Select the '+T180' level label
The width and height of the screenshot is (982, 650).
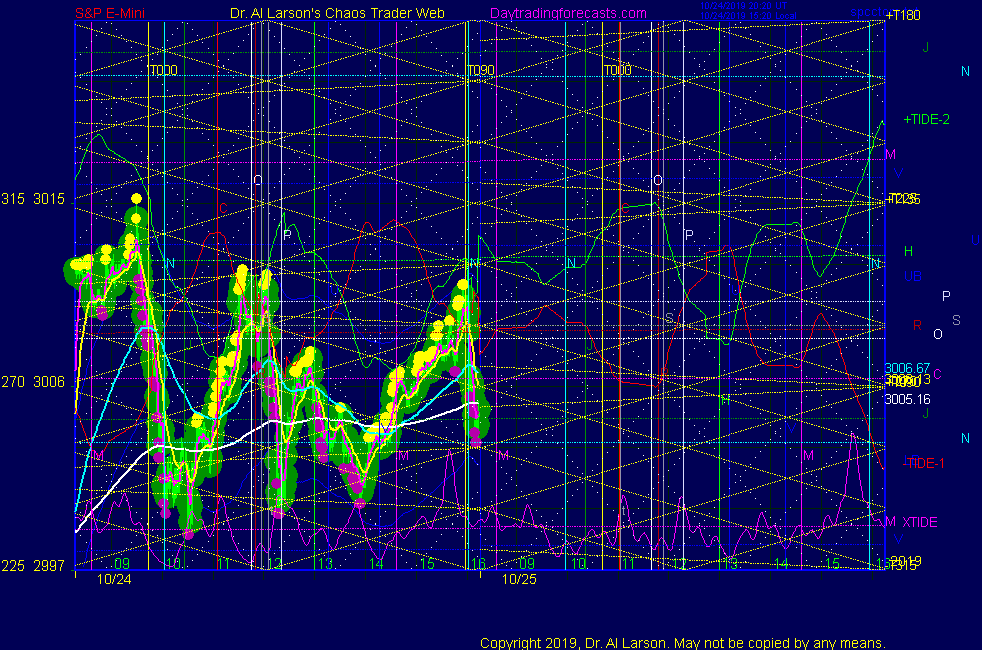pos(903,16)
